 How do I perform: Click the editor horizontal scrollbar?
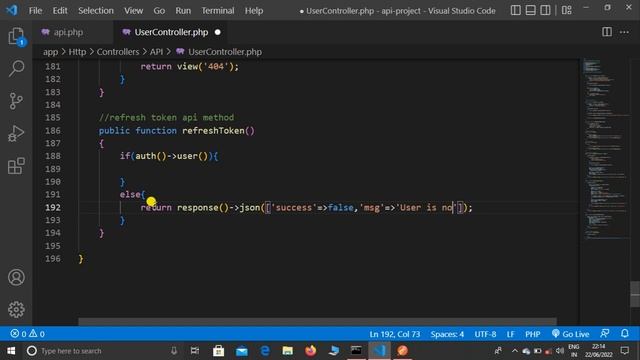coord(318,322)
